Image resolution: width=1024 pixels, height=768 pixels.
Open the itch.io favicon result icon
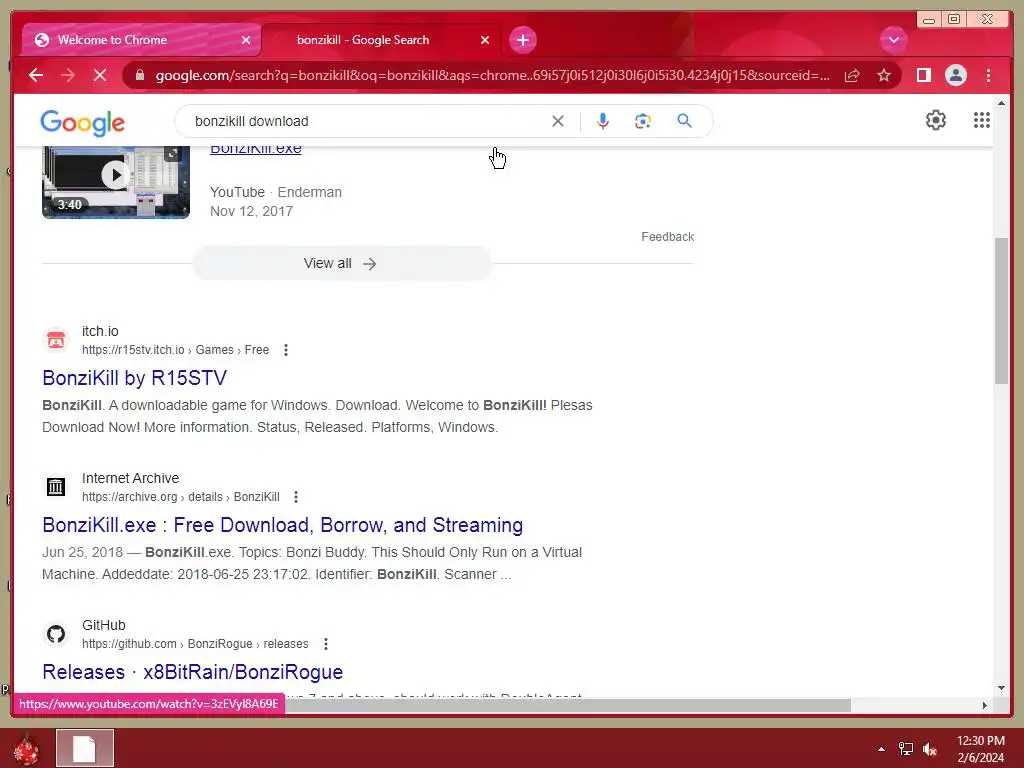click(56, 340)
